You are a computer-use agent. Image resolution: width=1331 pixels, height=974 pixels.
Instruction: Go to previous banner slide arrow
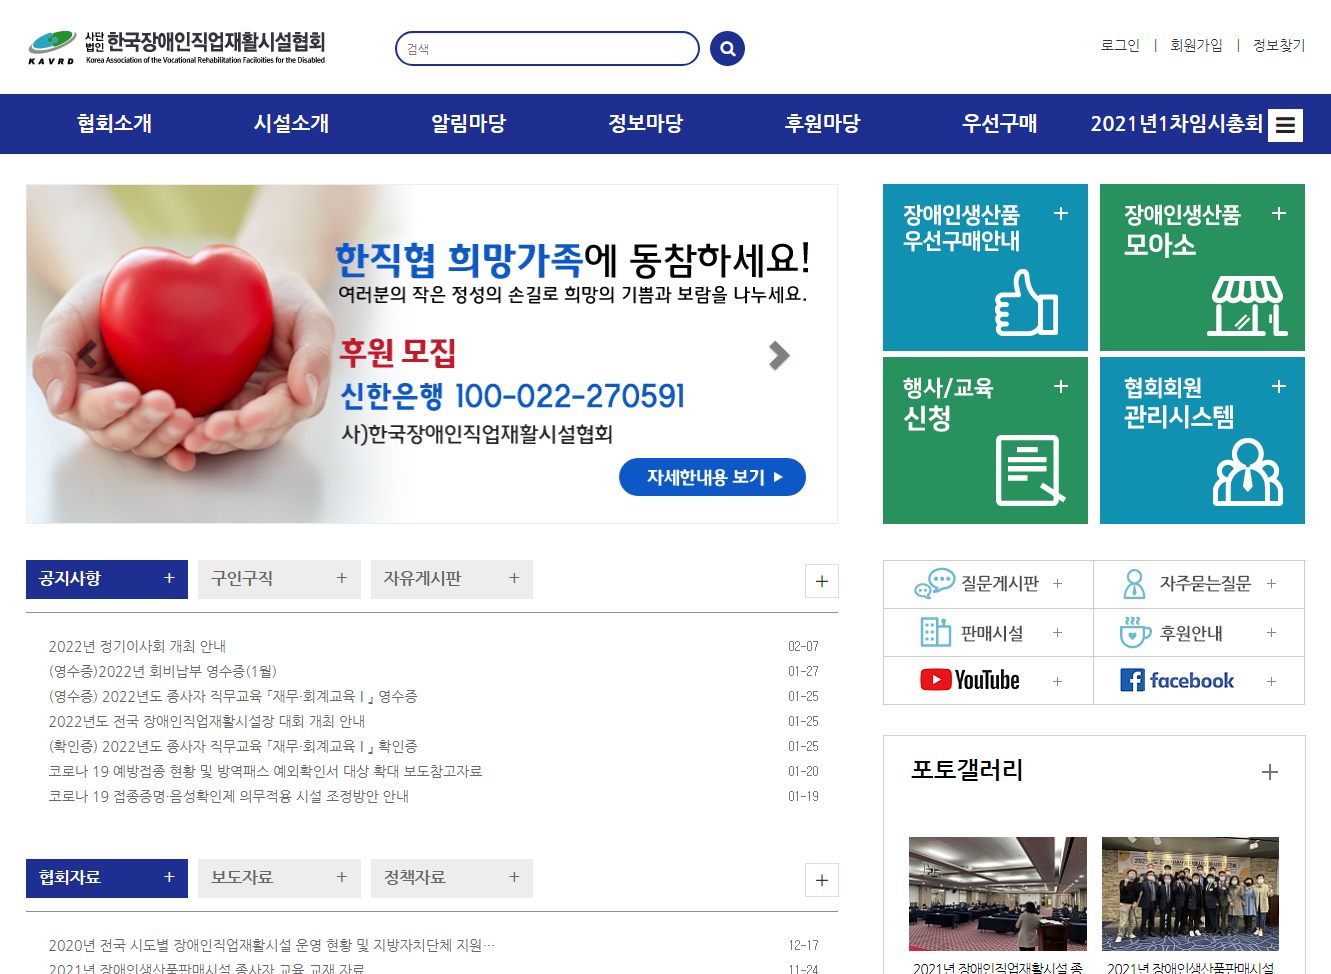[87, 355]
